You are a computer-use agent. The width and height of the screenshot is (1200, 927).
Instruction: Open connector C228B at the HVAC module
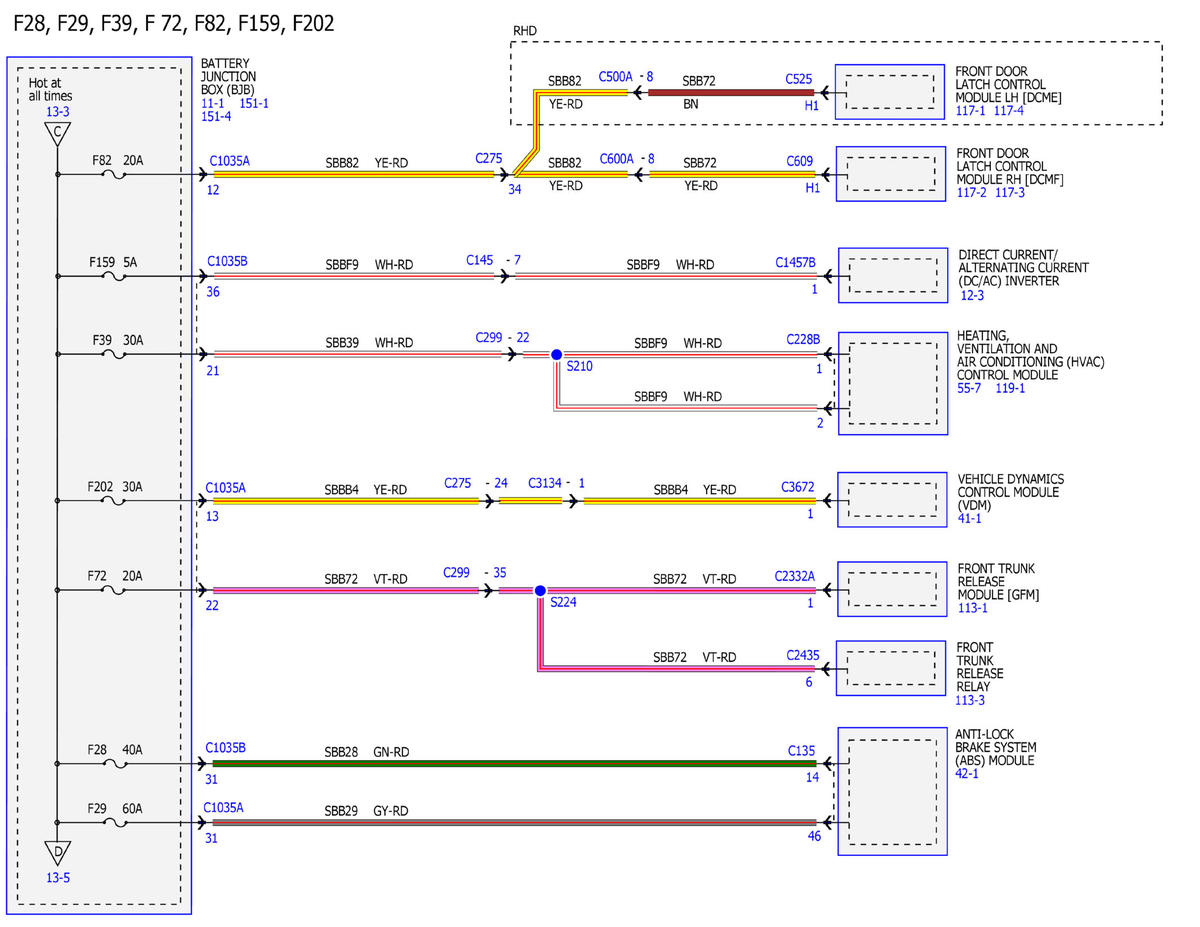click(803, 340)
